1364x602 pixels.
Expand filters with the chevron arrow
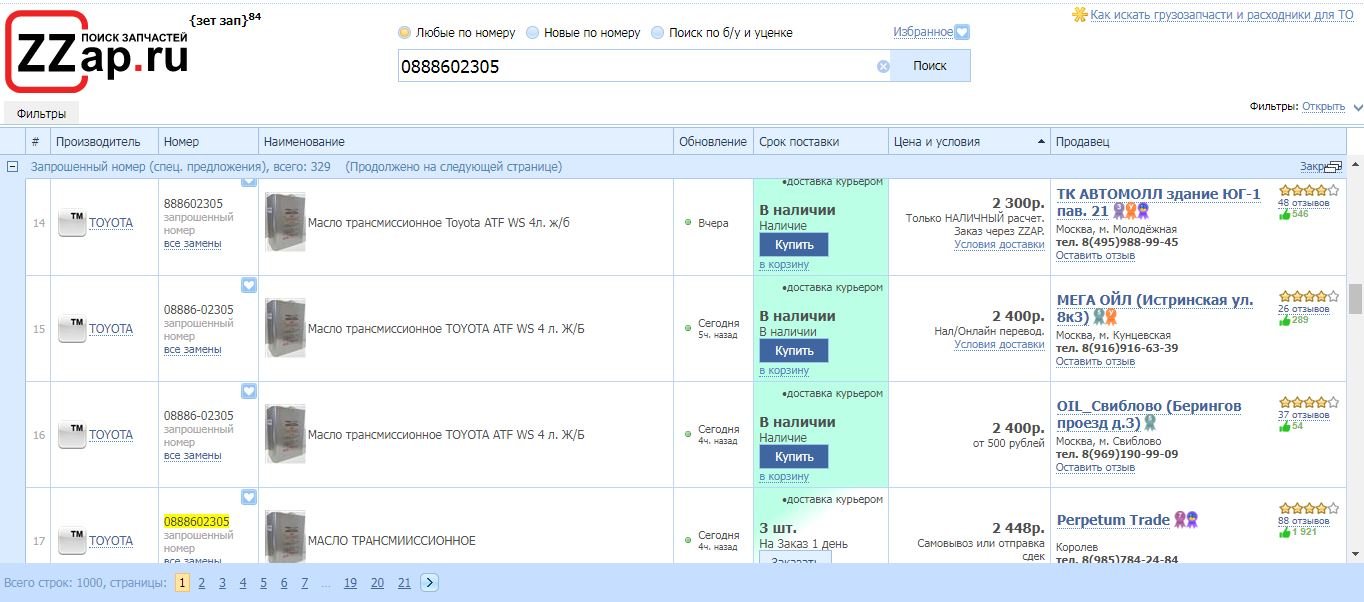1358,107
